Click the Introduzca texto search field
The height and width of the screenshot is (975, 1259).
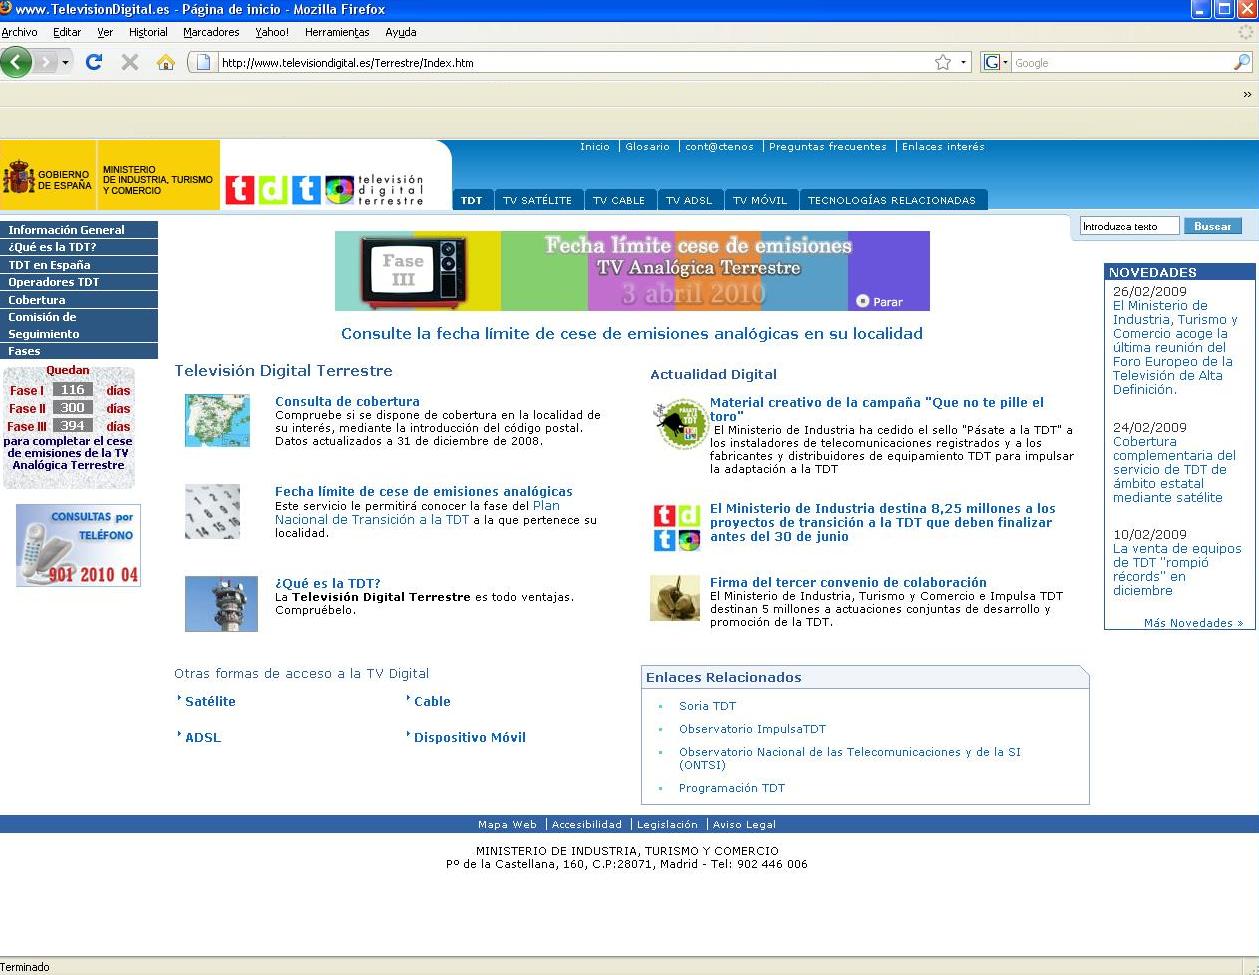(x=1129, y=226)
